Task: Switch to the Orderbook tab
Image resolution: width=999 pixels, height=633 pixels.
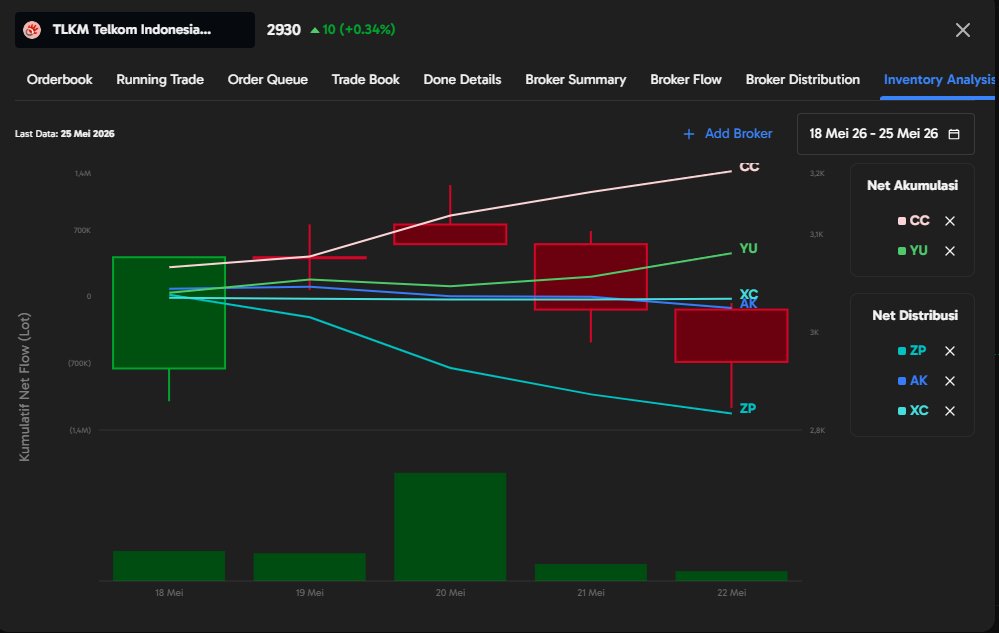Action: [59, 80]
